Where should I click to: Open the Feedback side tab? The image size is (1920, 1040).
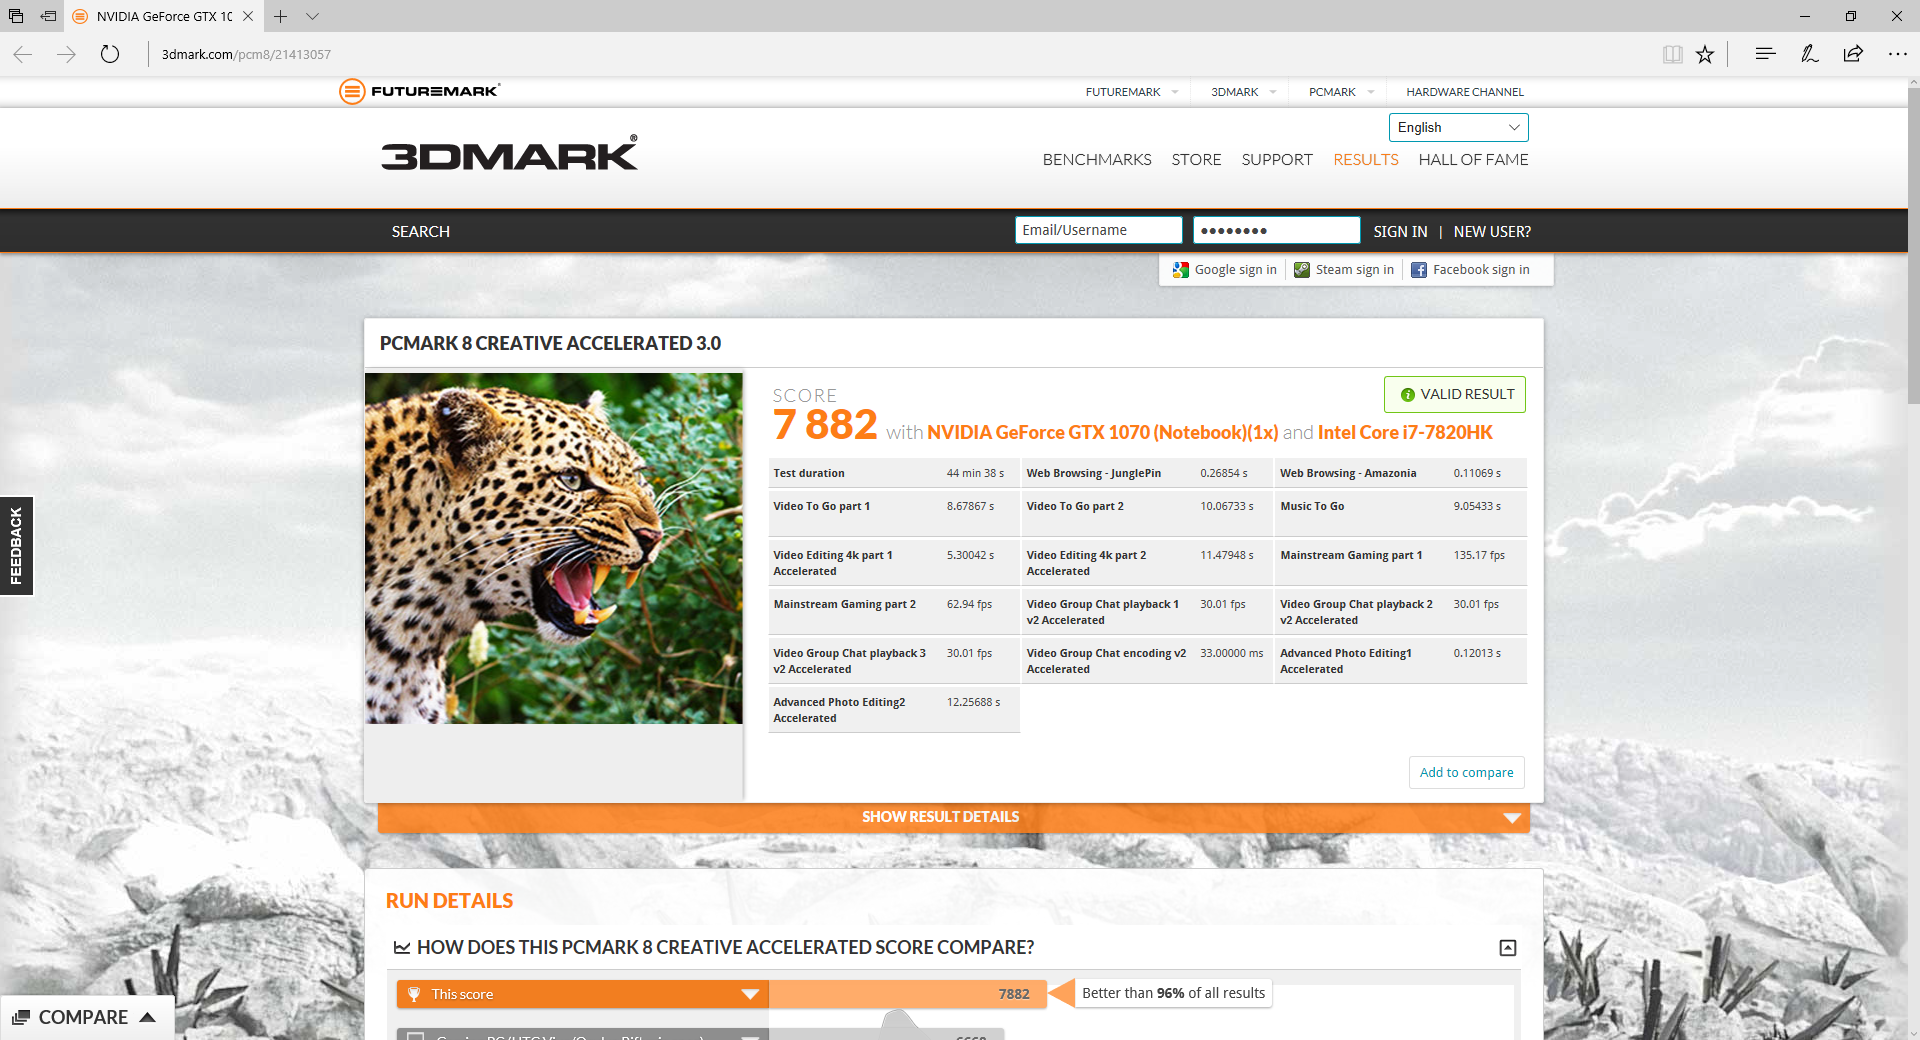(16, 546)
